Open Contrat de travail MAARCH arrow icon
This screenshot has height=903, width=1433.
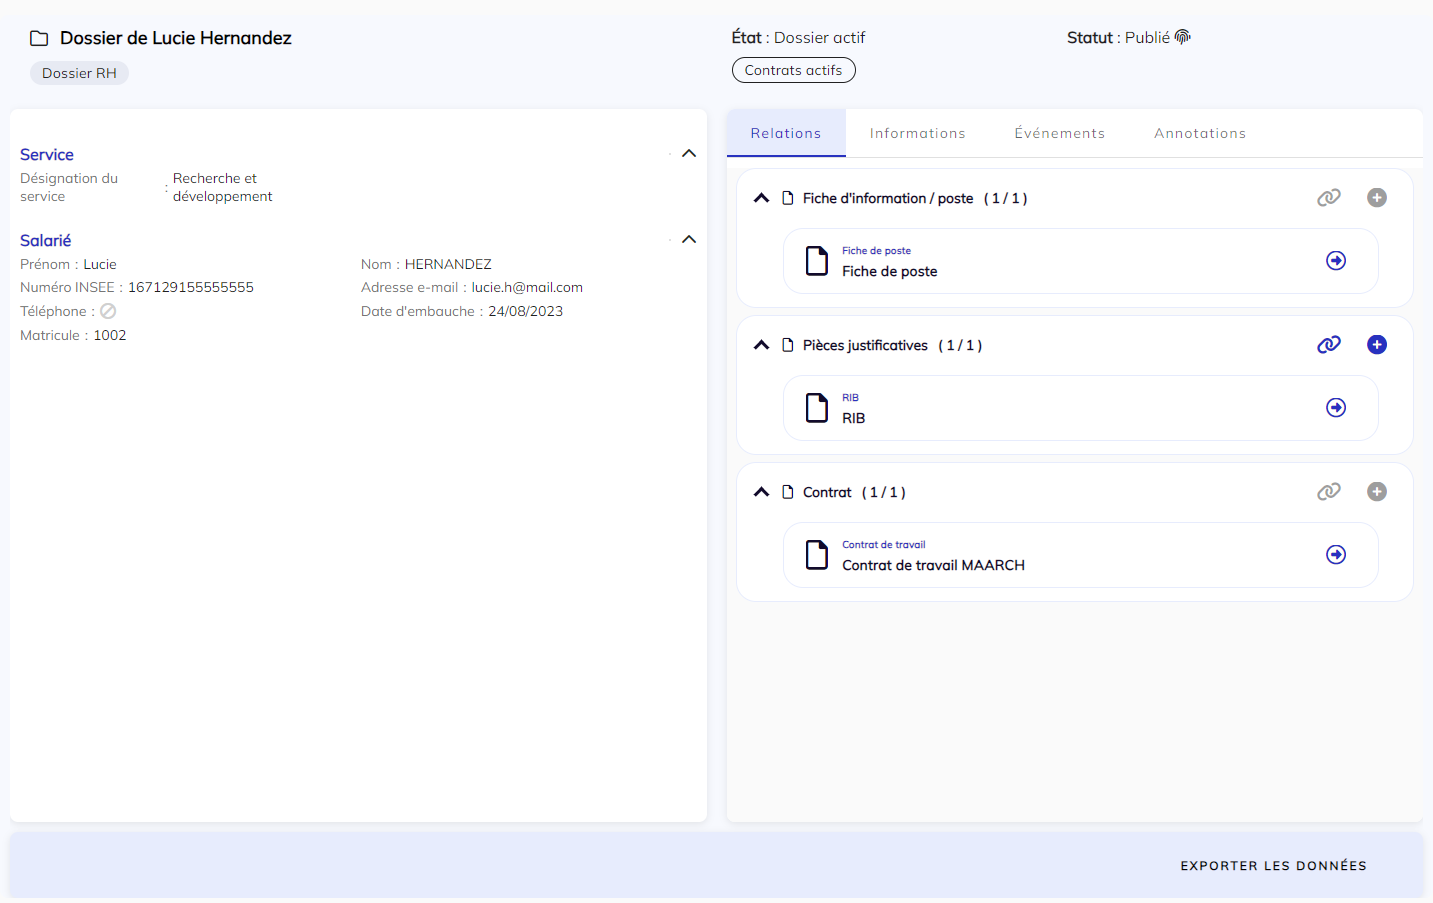[1336, 555]
